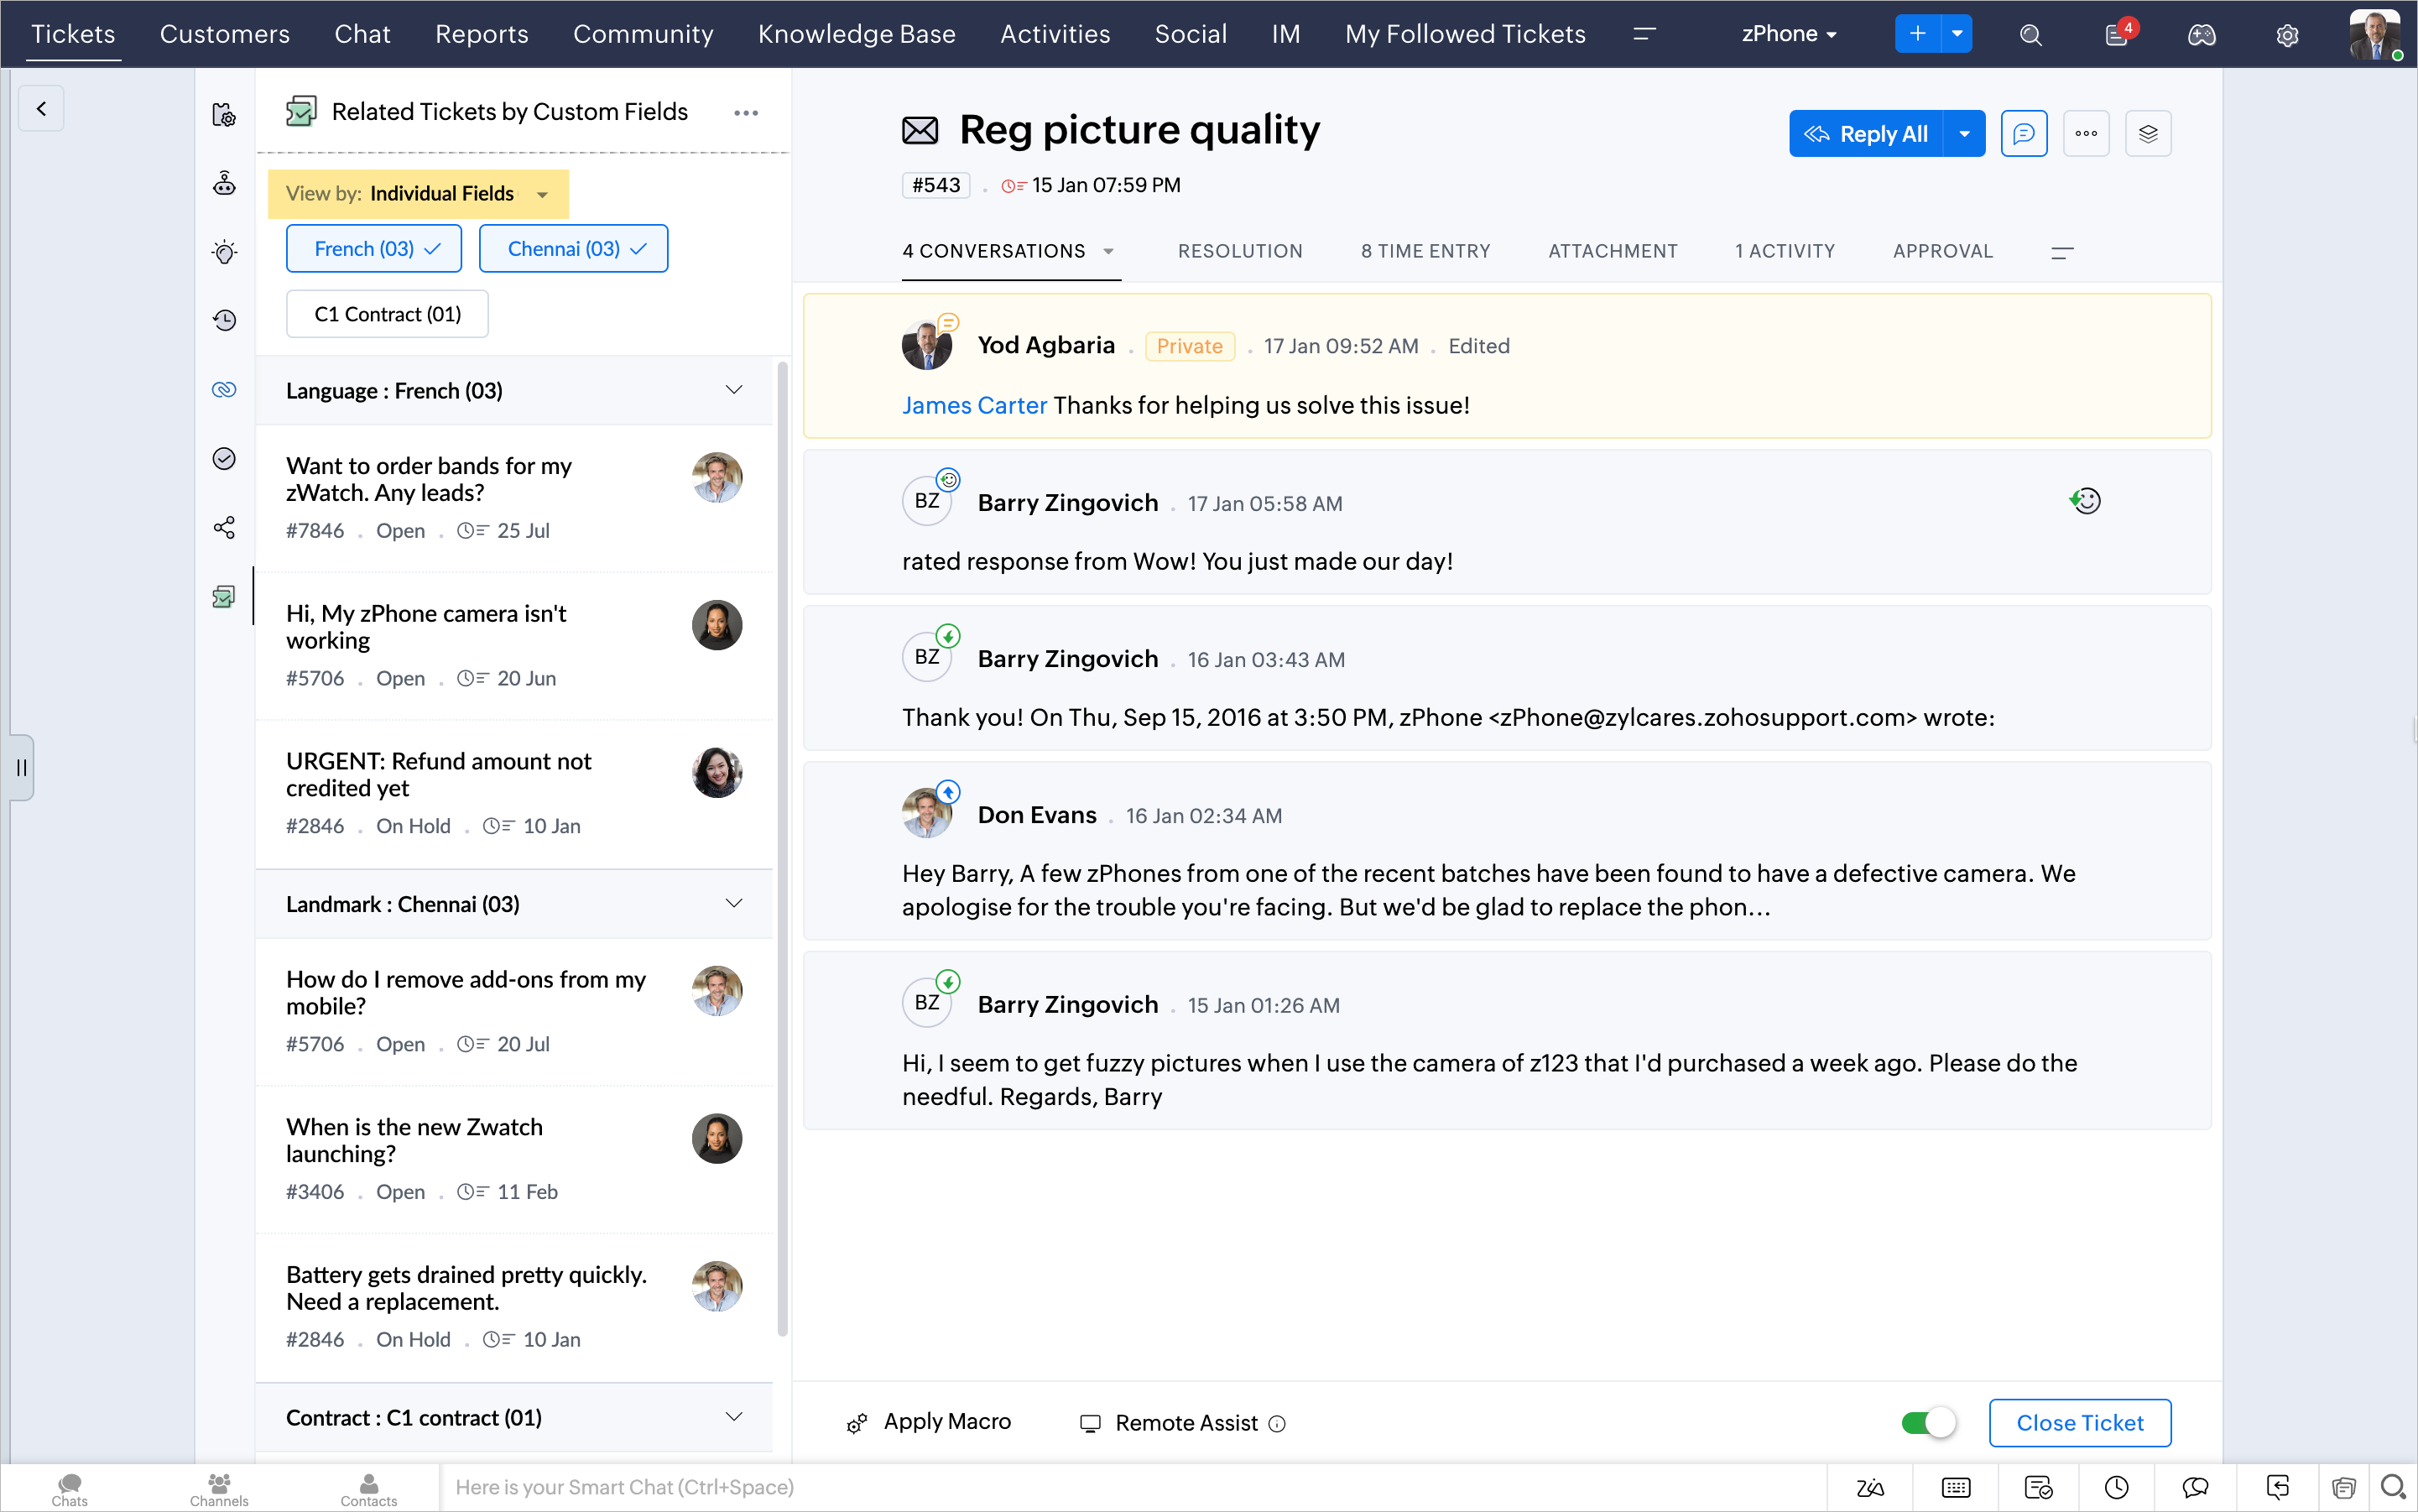2418x1512 pixels.
Task: Open notifications with the red badge
Action: [2118, 34]
